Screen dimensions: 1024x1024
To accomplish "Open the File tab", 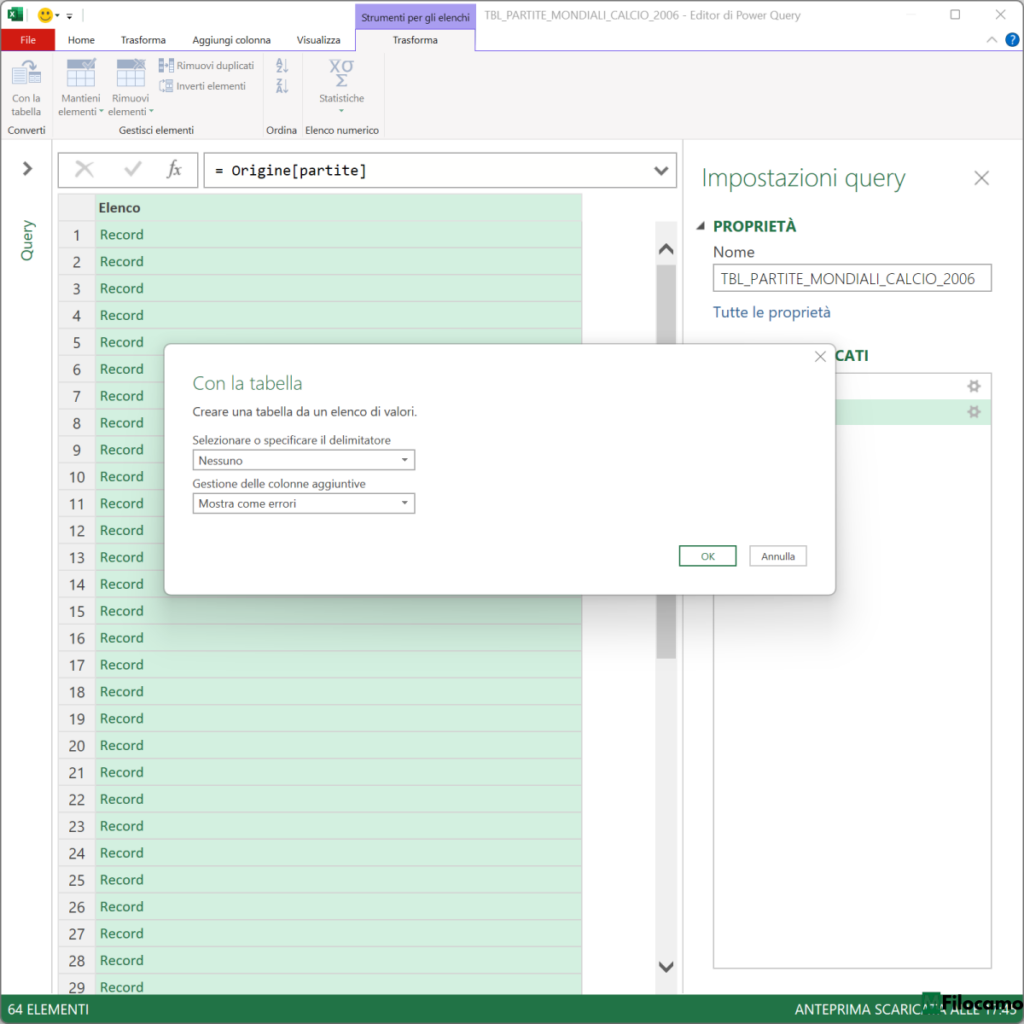I will tap(27, 40).
